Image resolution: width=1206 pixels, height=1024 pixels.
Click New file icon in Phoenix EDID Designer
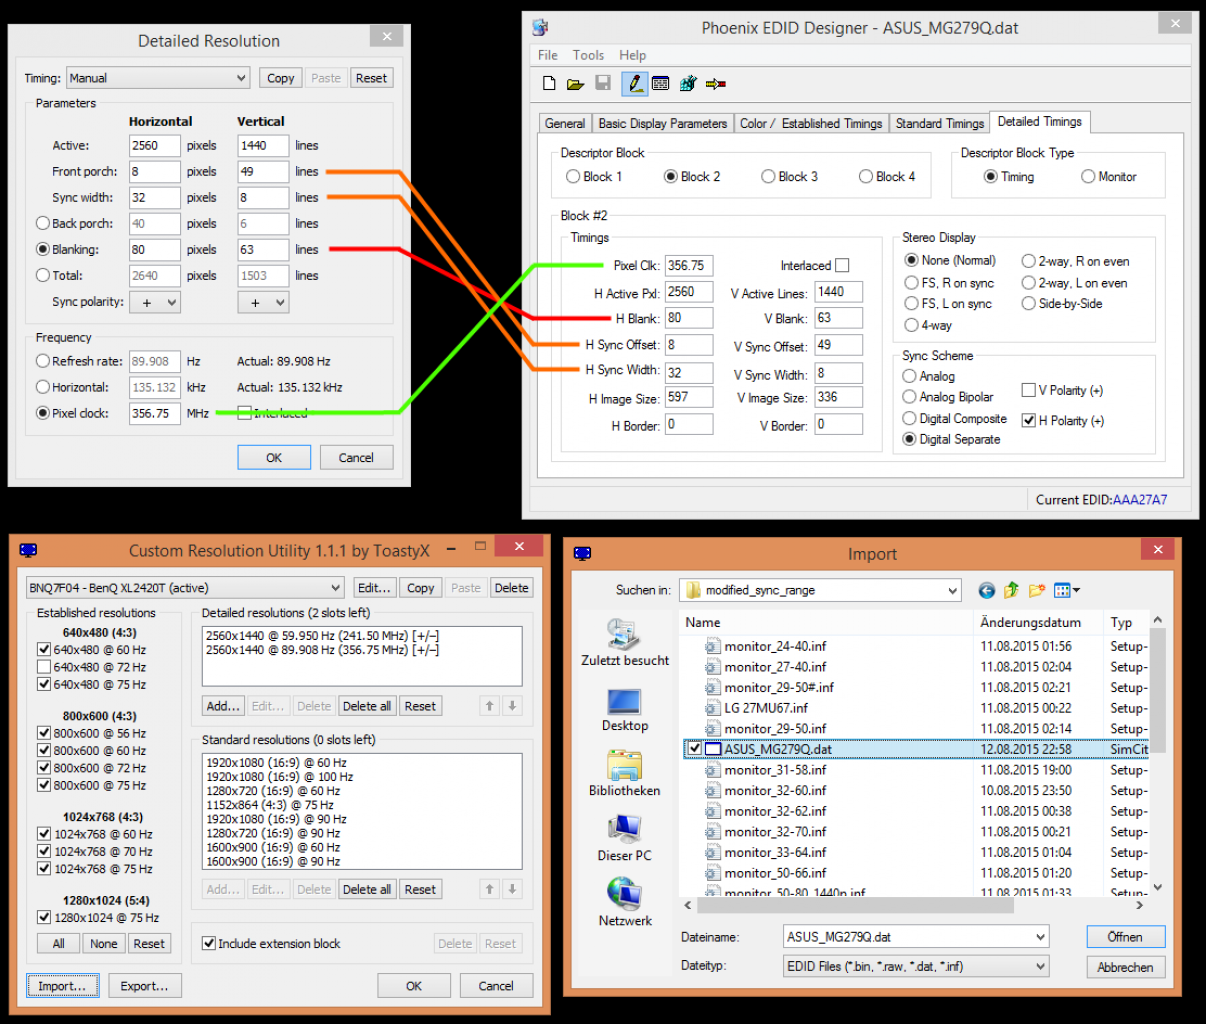click(x=549, y=84)
